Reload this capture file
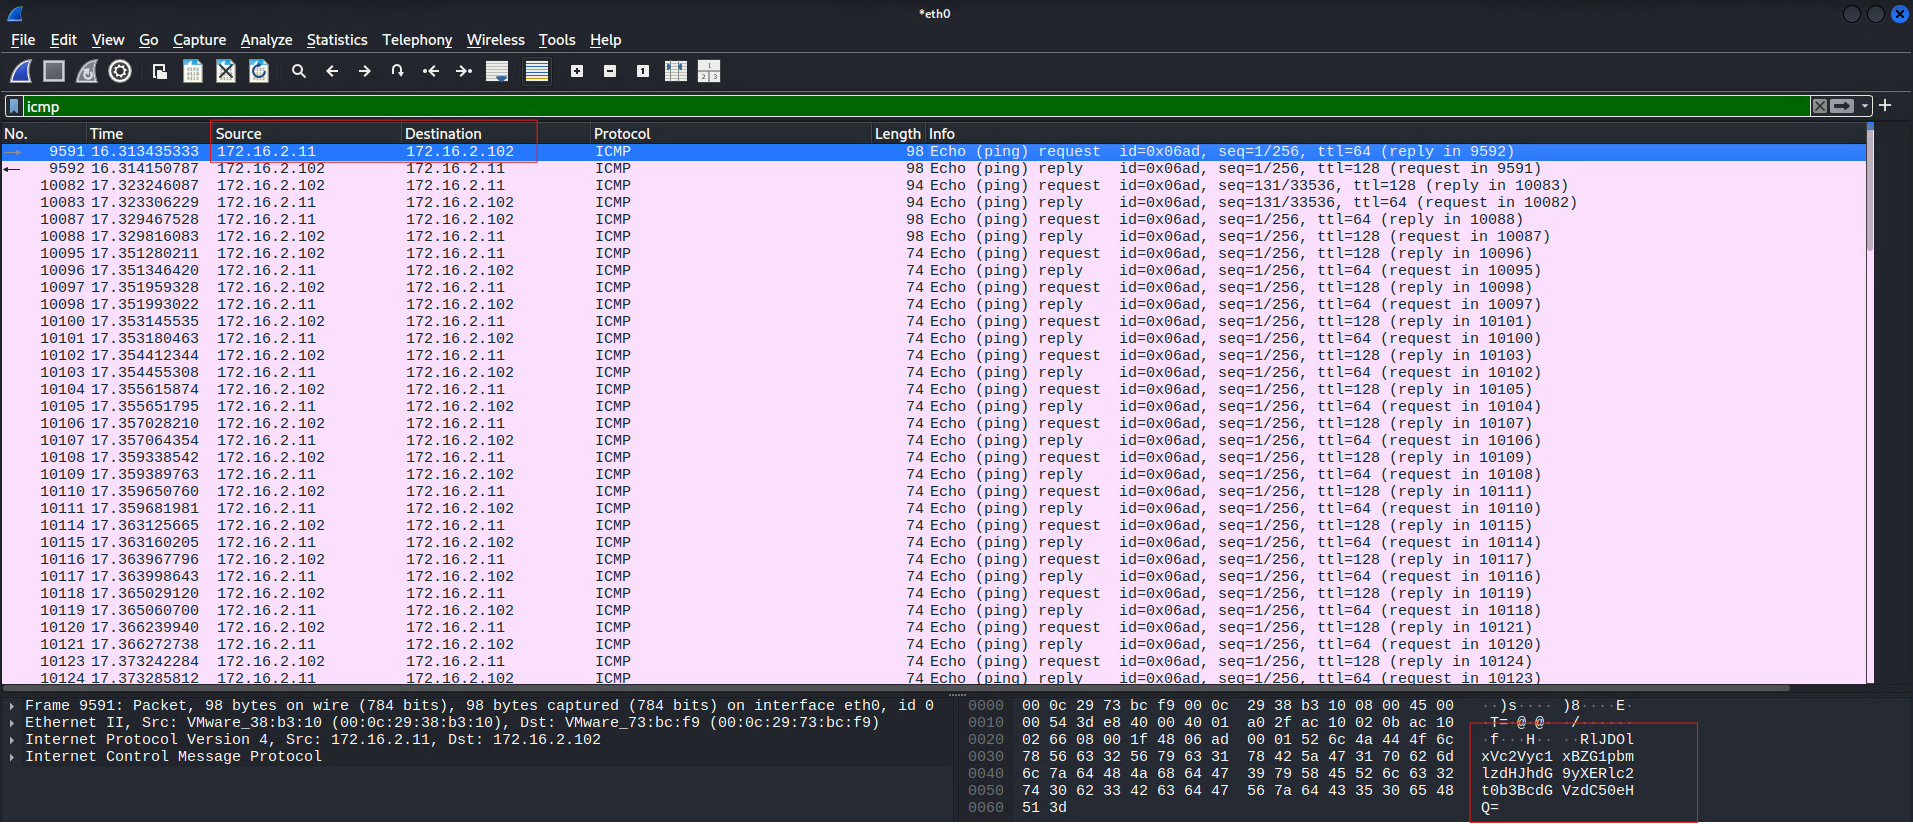Image resolution: width=1913 pixels, height=824 pixels. 259,71
